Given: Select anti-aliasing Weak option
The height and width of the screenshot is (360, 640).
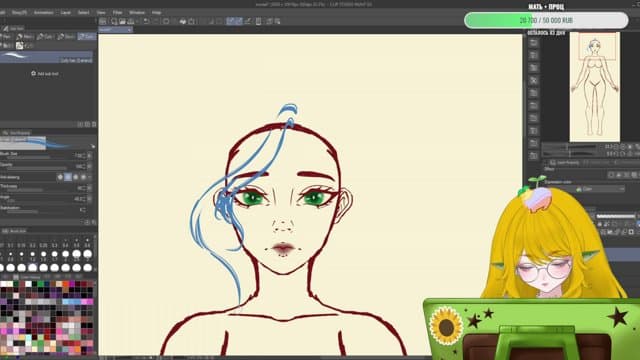Looking at the screenshot, I should click(x=68, y=177).
